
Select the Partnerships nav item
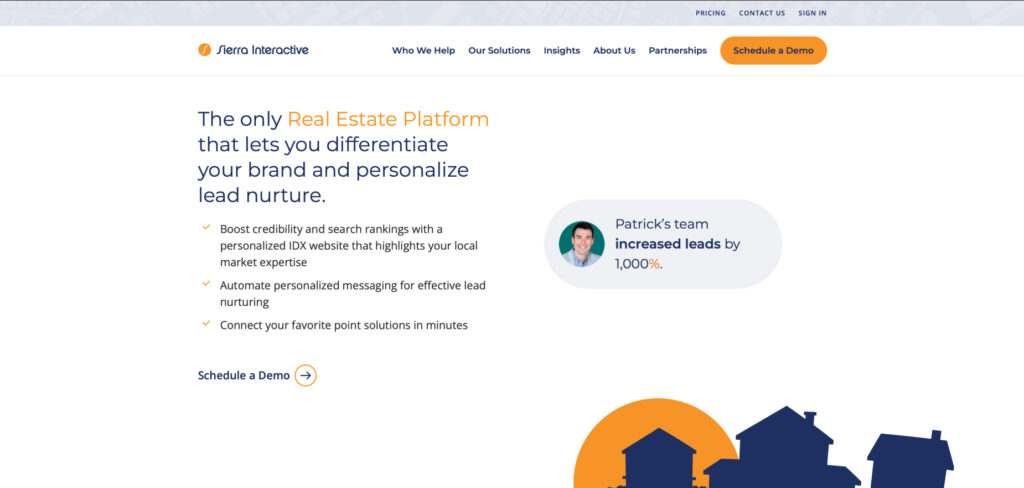click(x=677, y=50)
